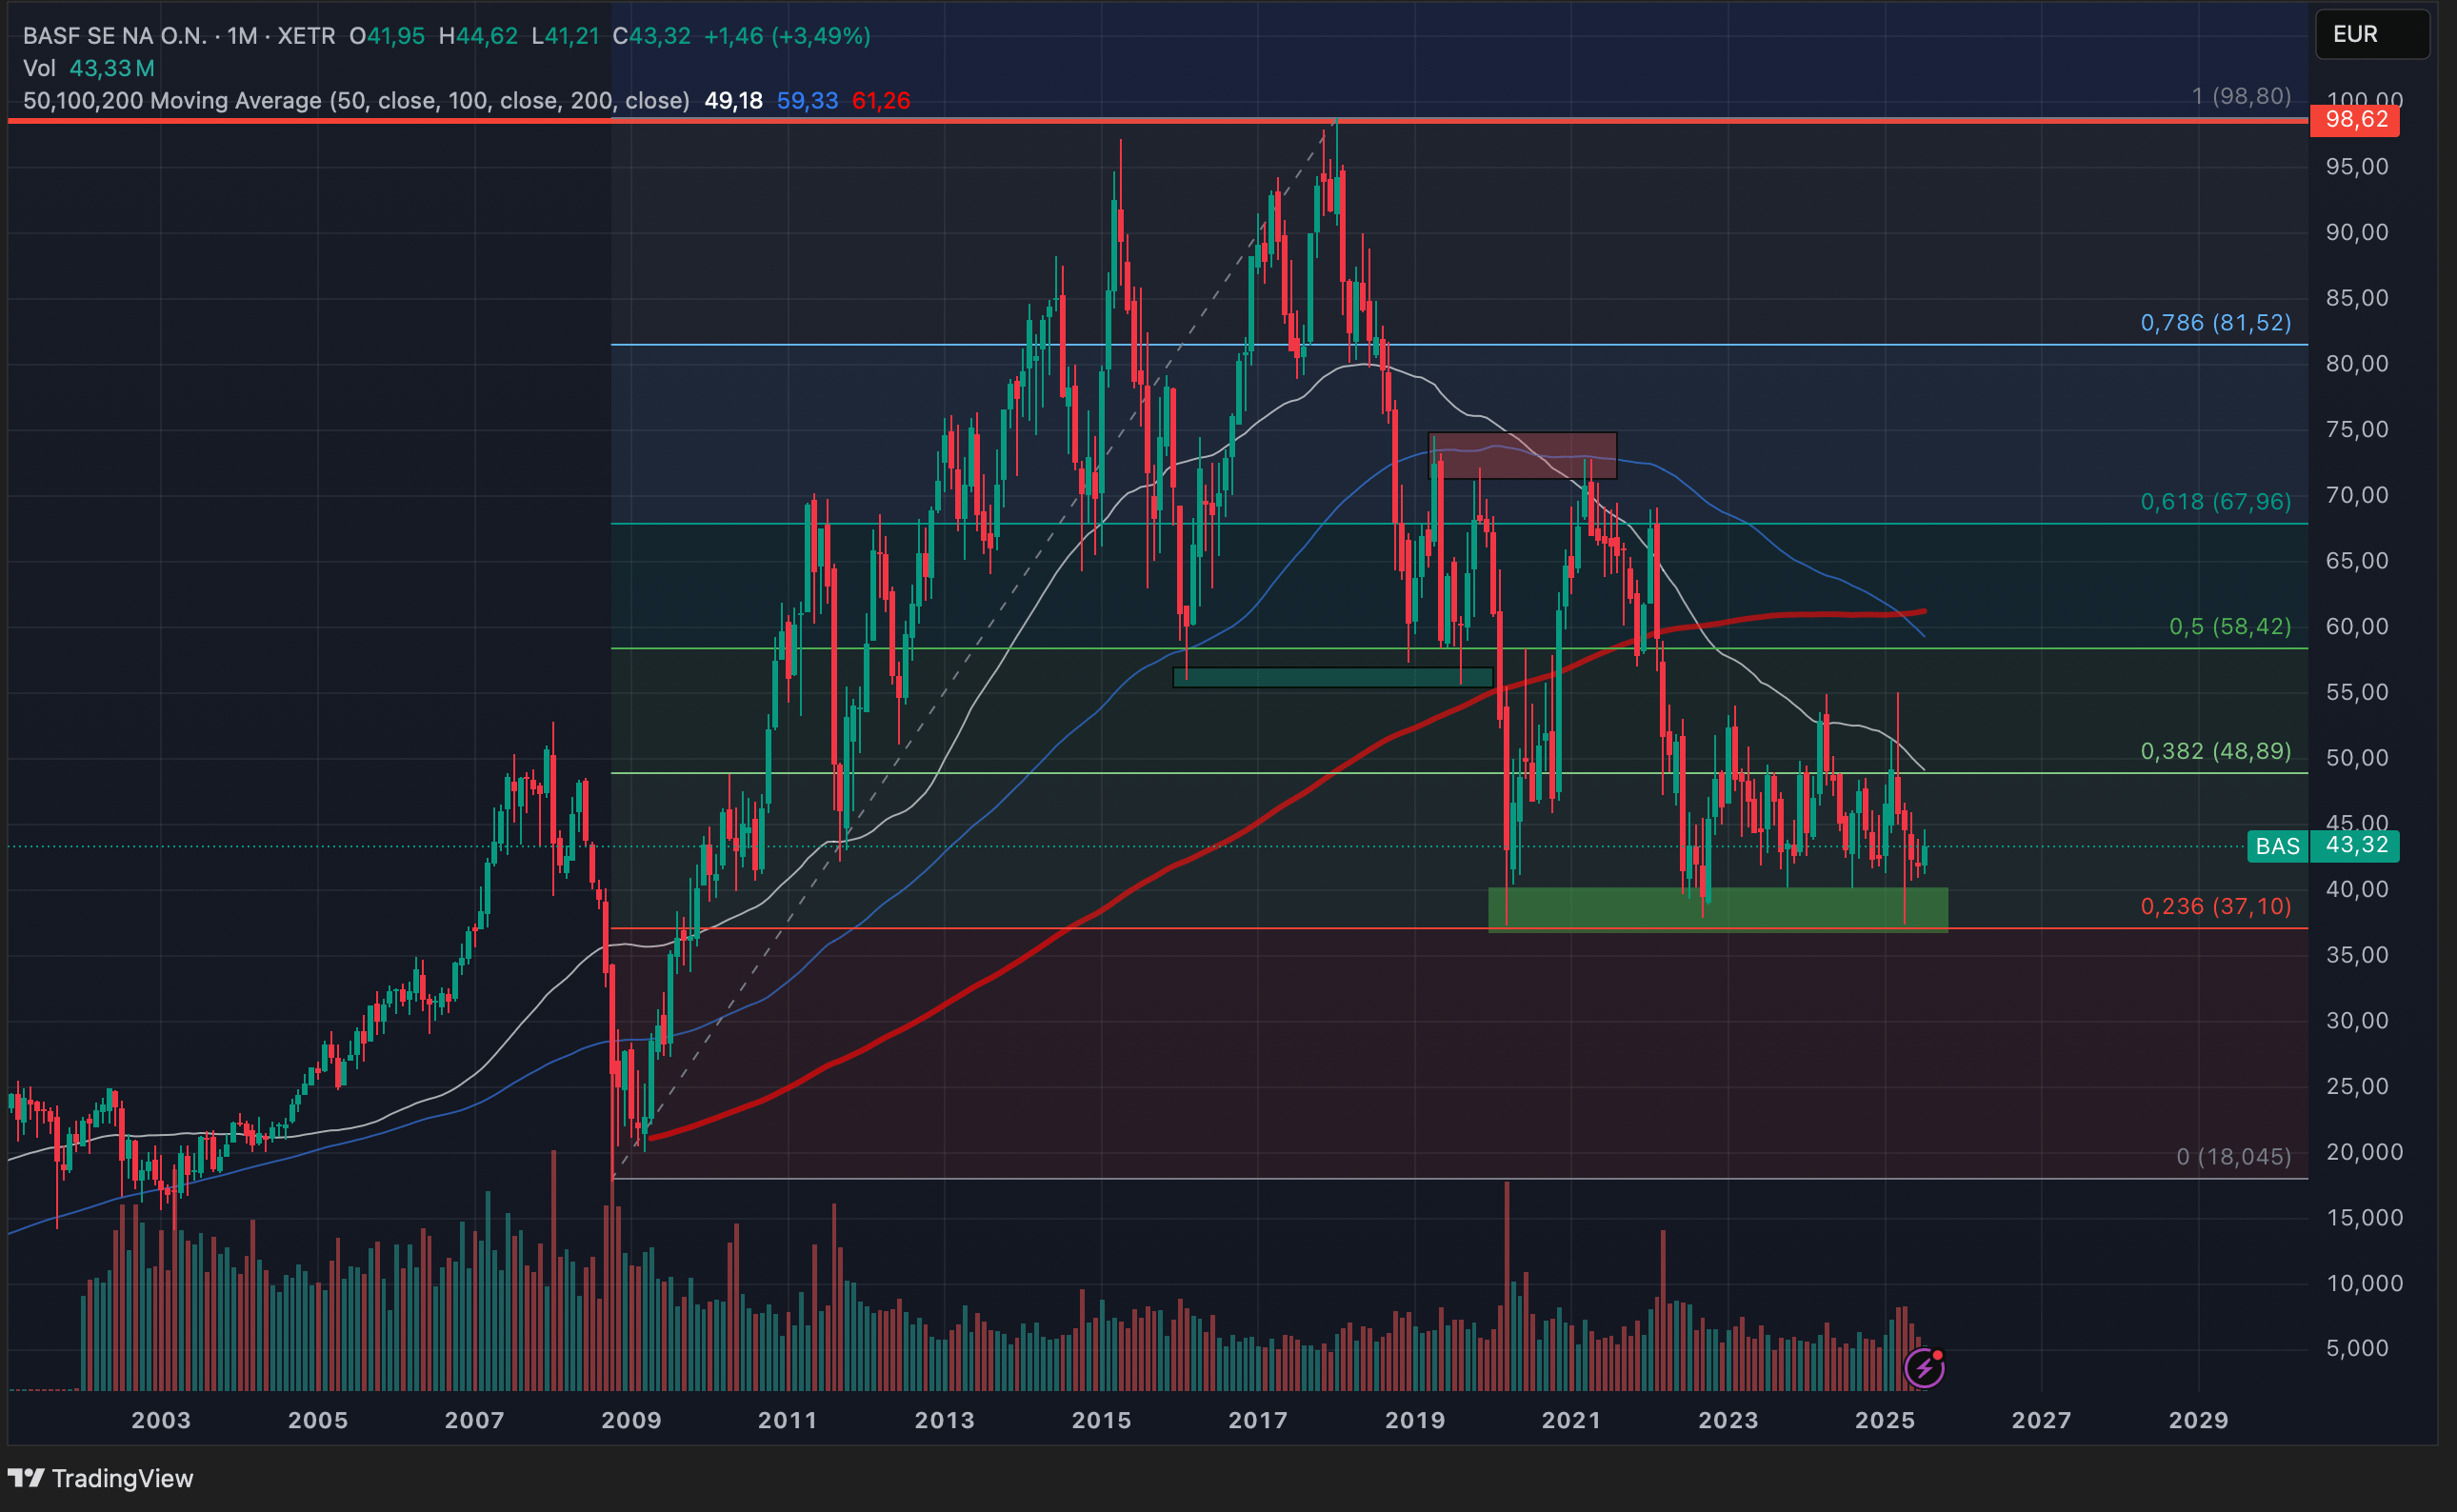Click the 30,00 price axis label

coord(2356,1021)
